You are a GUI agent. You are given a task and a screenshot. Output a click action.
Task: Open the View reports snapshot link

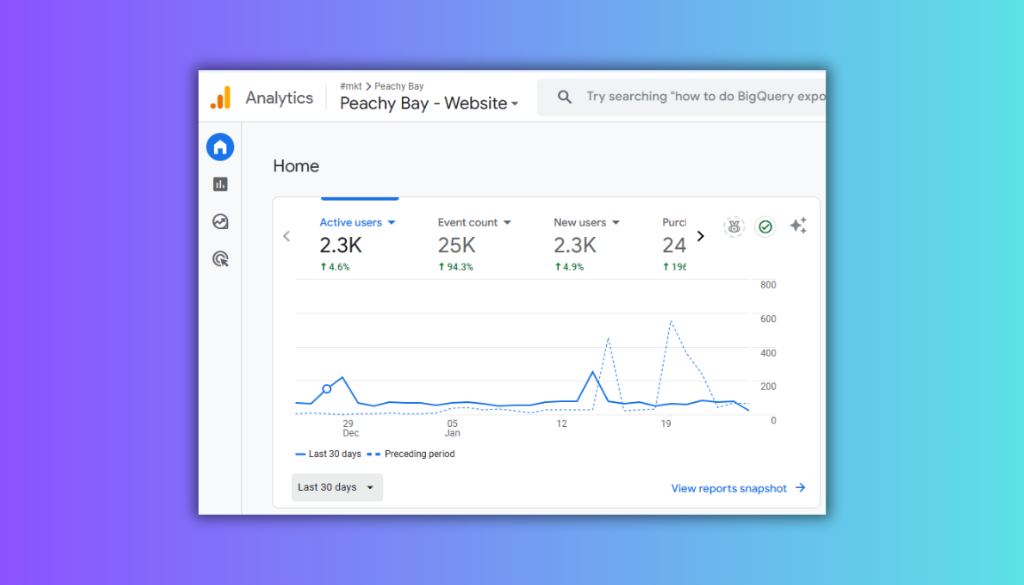[738, 488]
